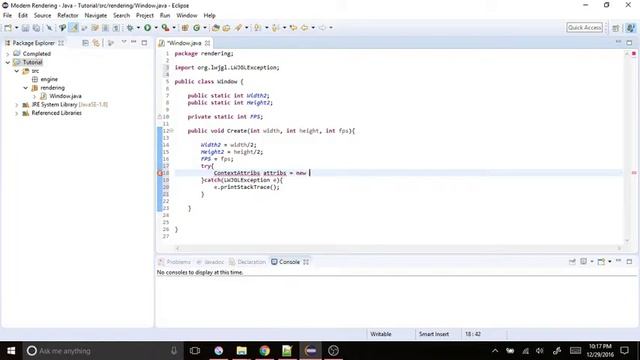Collapse the Tutorial project node
The image size is (640, 360).
pos(7,62)
